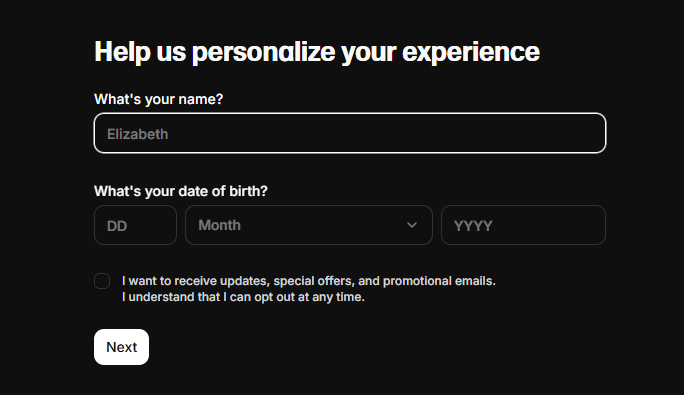Viewport: 684px width, 395px height.
Task: Proceed by clicking the white Next button
Action: tap(121, 347)
